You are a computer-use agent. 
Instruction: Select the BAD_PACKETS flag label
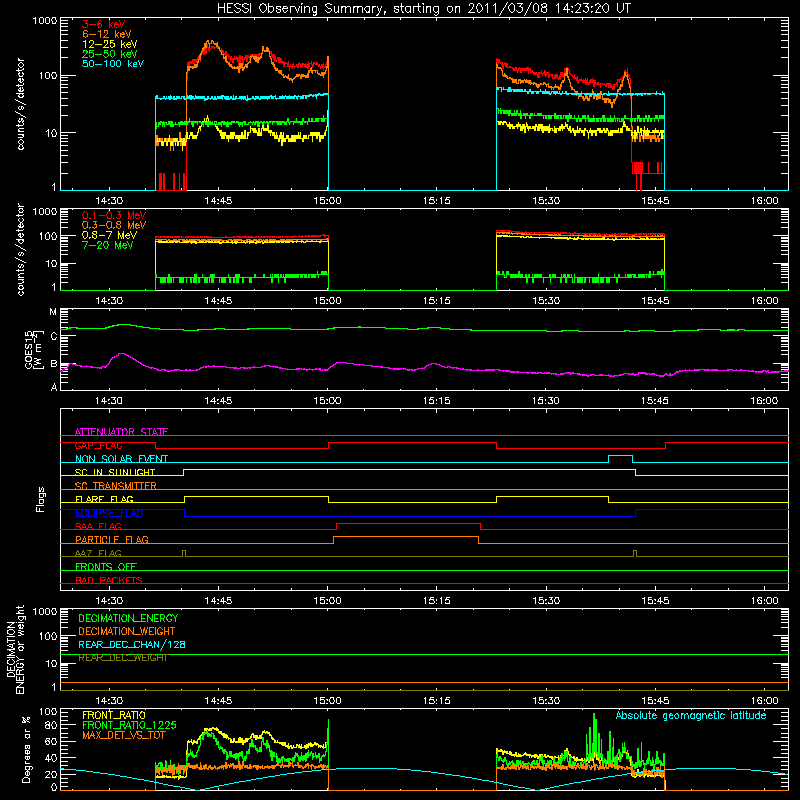pos(109,580)
